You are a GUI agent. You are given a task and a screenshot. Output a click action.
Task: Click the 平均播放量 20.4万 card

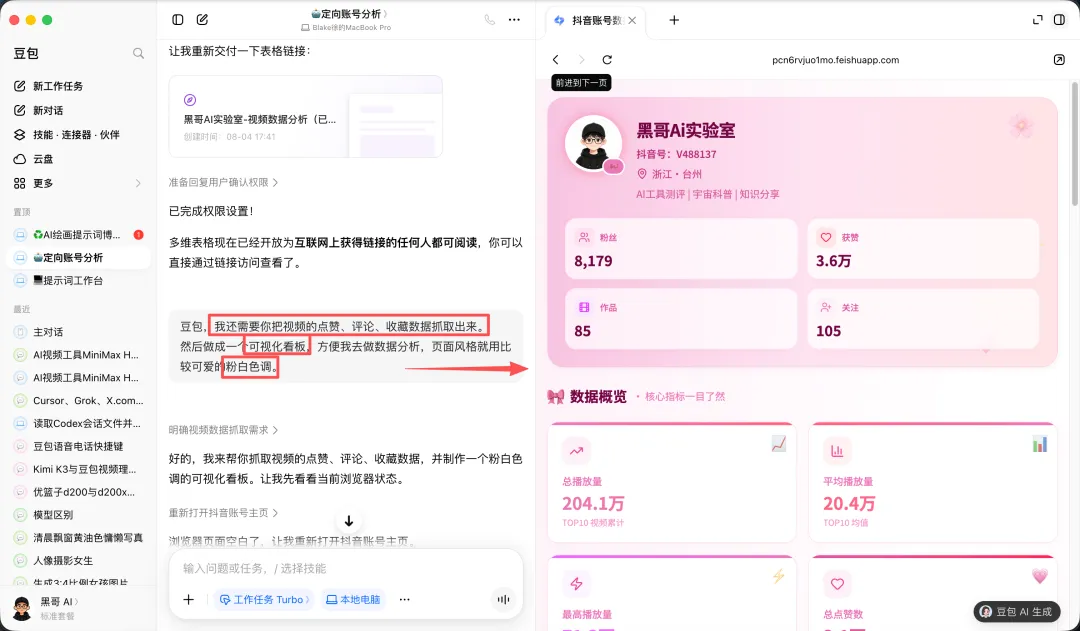click(x=933, y=483)
